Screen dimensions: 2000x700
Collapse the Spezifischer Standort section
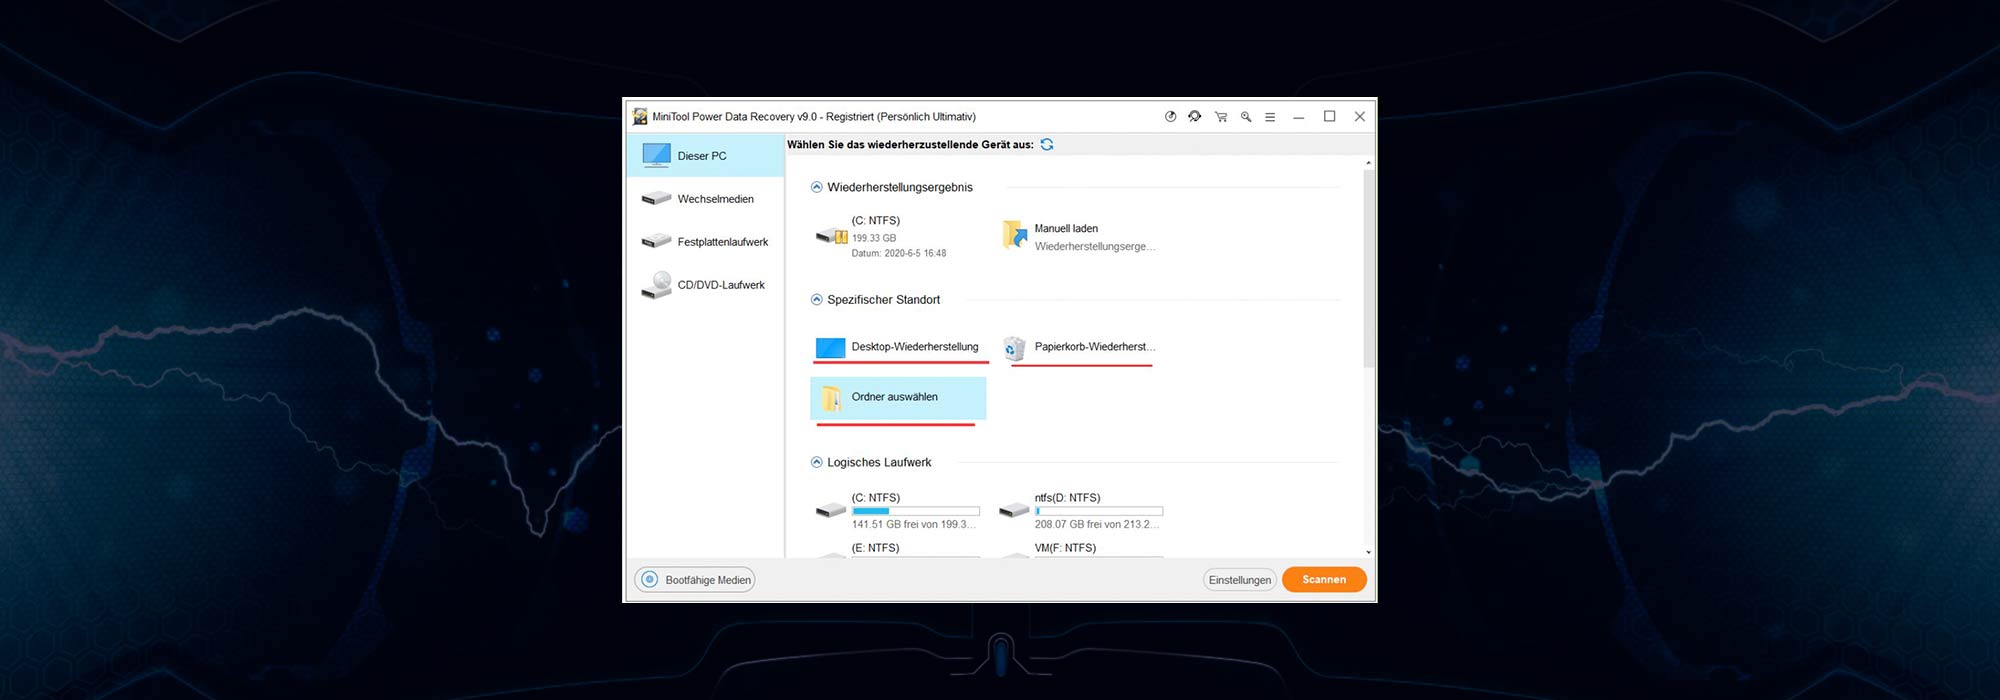[817, 300]
